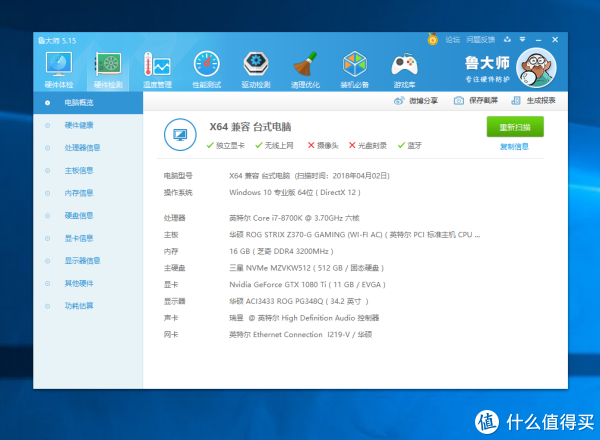Click the 16 GB DDR4 3200MHz memory value
The height and width of the screenshot is (440, 600).
[x=281, y=251]
